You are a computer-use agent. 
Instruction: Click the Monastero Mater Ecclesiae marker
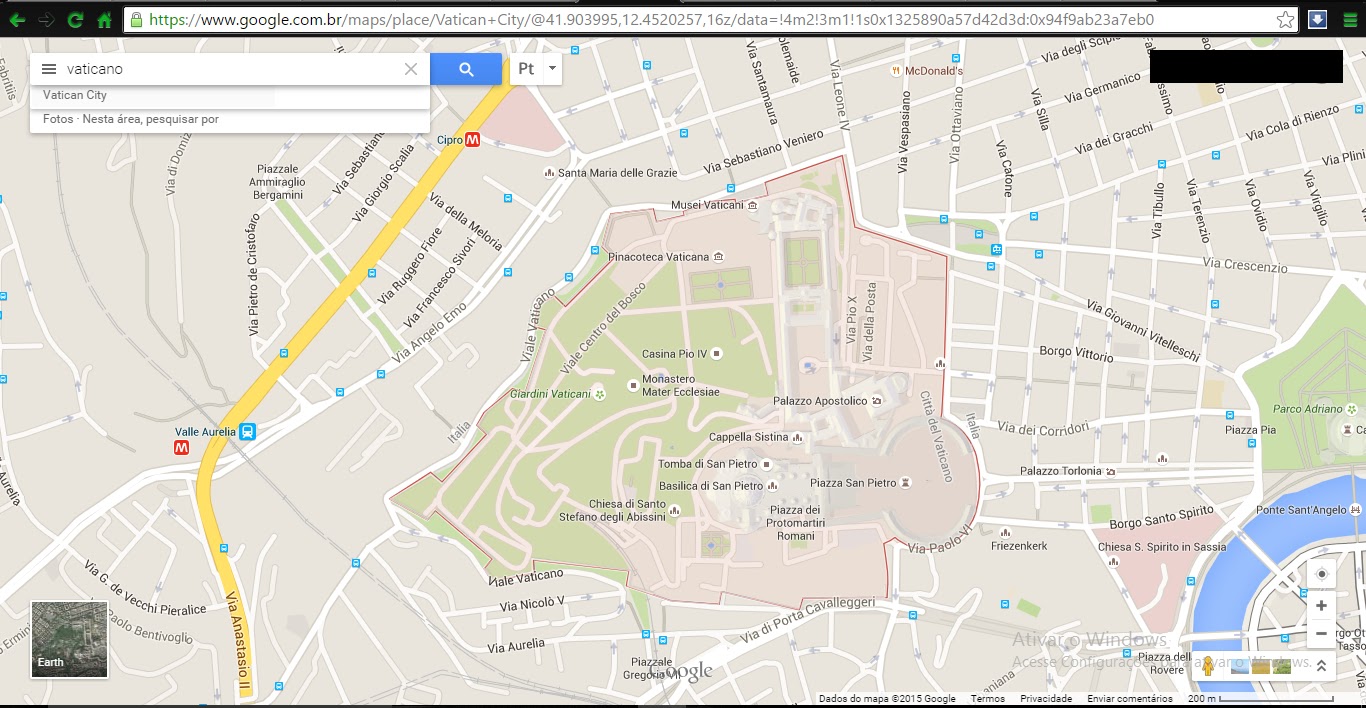[x=632, y=385]
